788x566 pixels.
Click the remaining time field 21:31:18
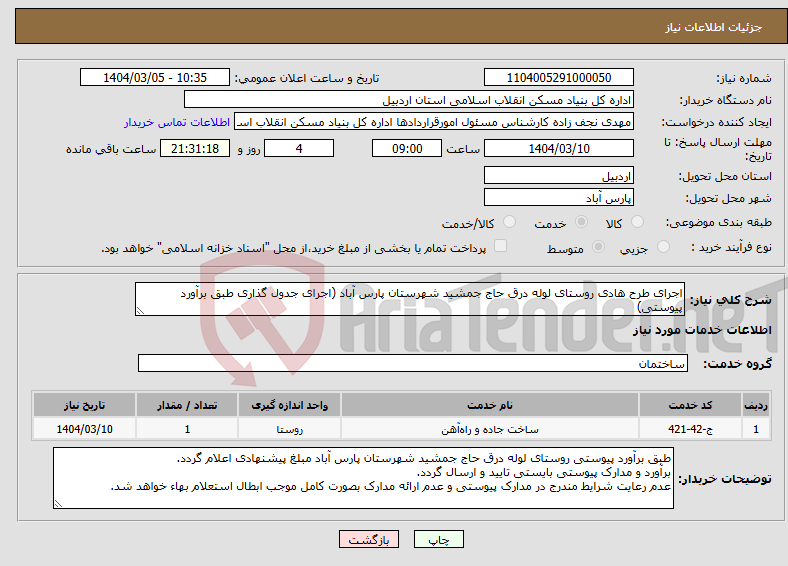(x=195, y=148)
